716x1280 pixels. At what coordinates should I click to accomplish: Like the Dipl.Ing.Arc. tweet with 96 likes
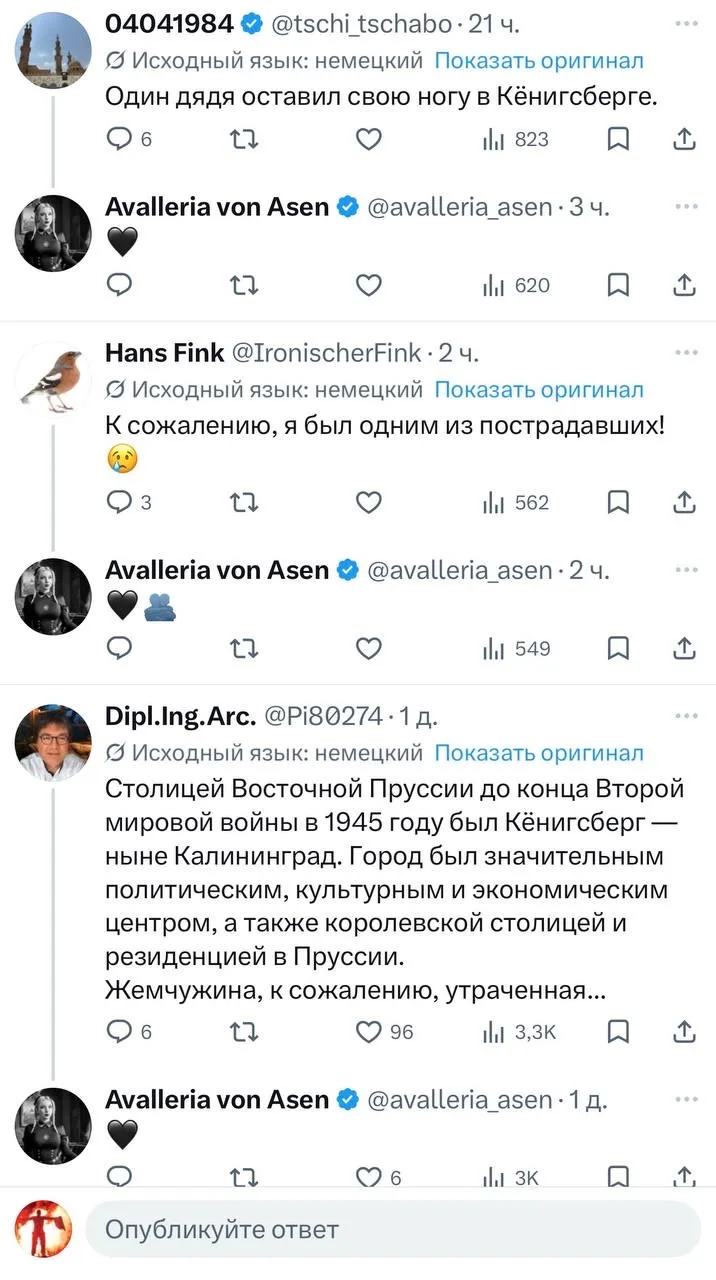(385, 1031)
